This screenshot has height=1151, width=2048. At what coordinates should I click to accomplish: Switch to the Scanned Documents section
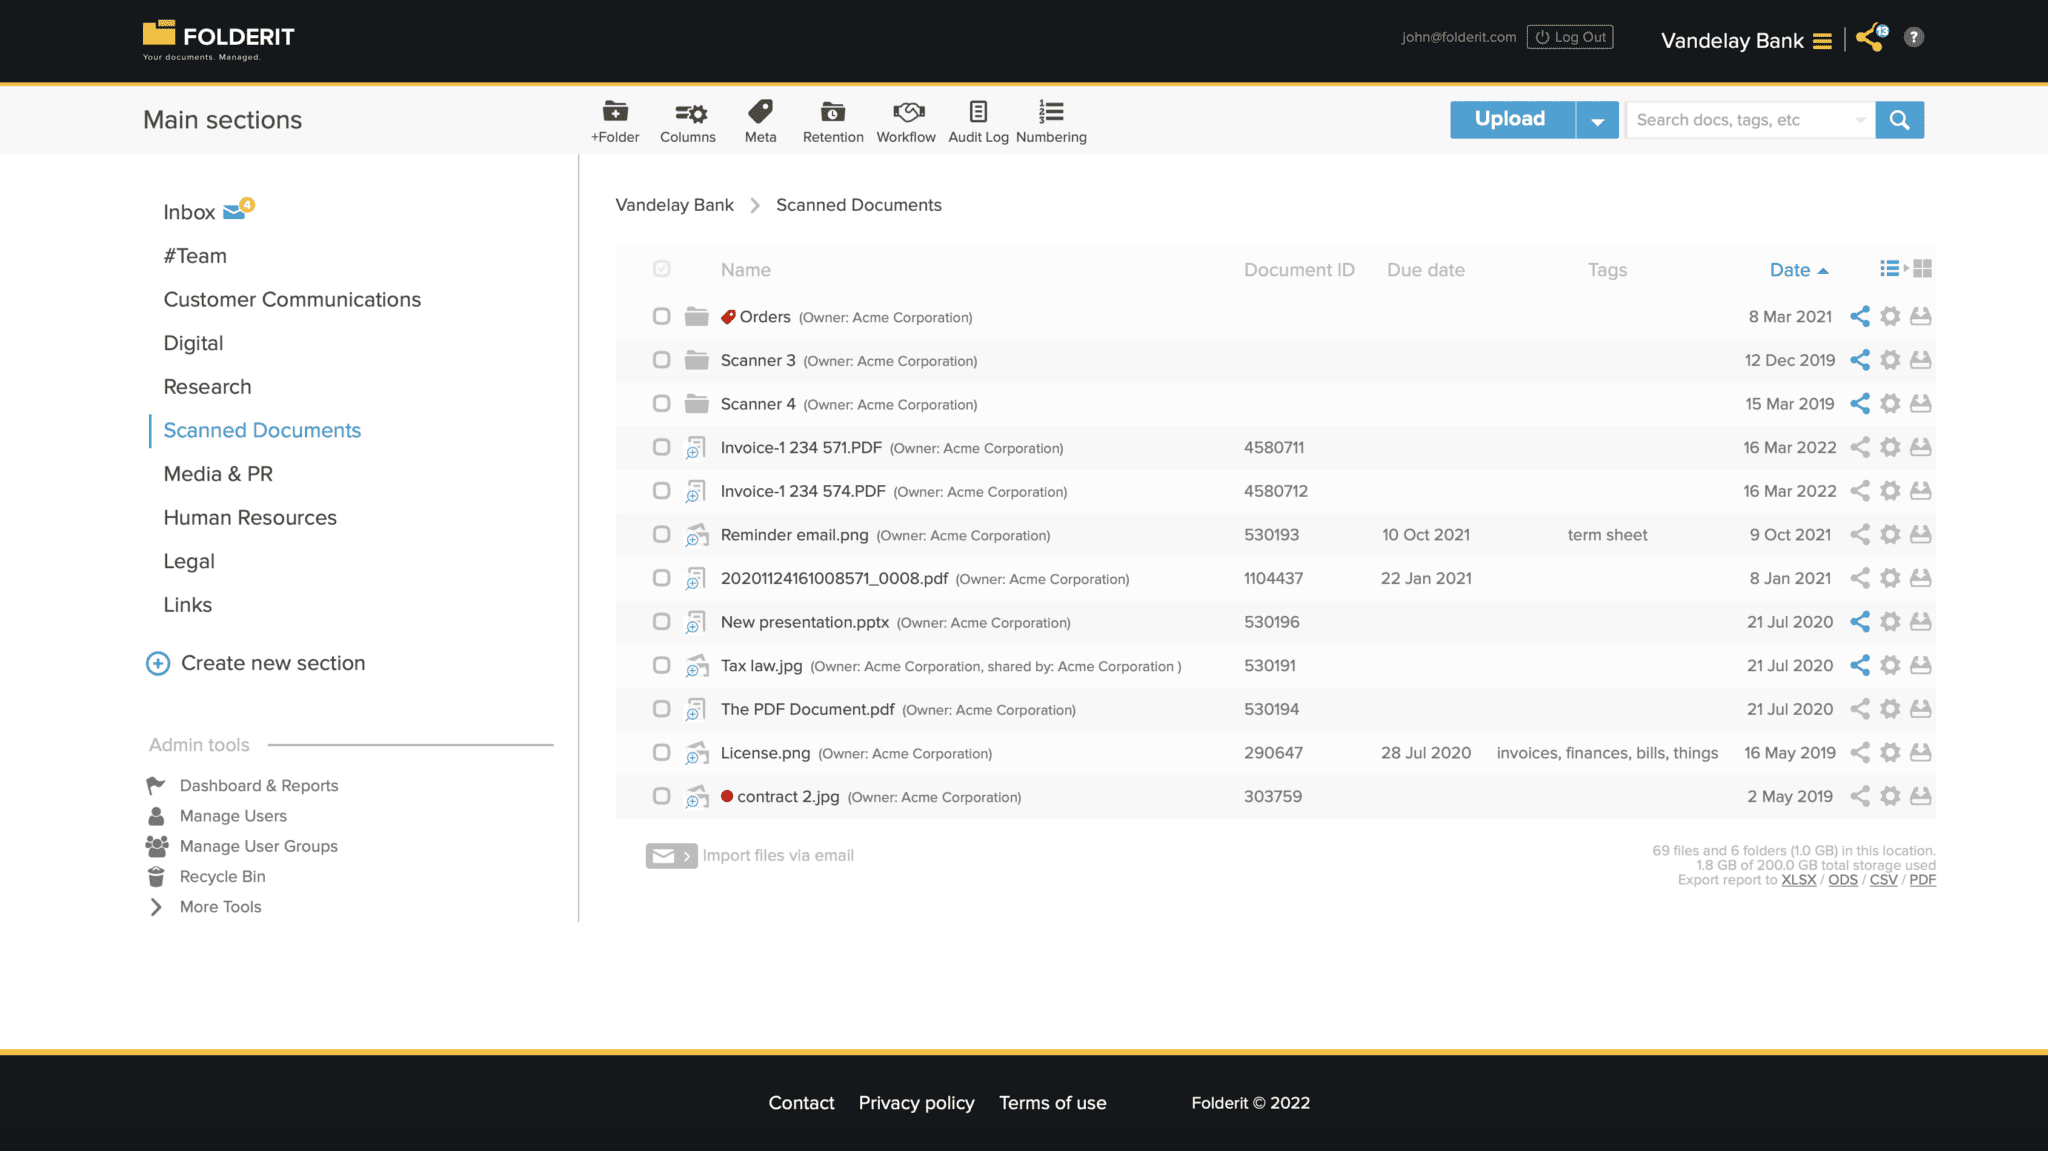point(261,430)
